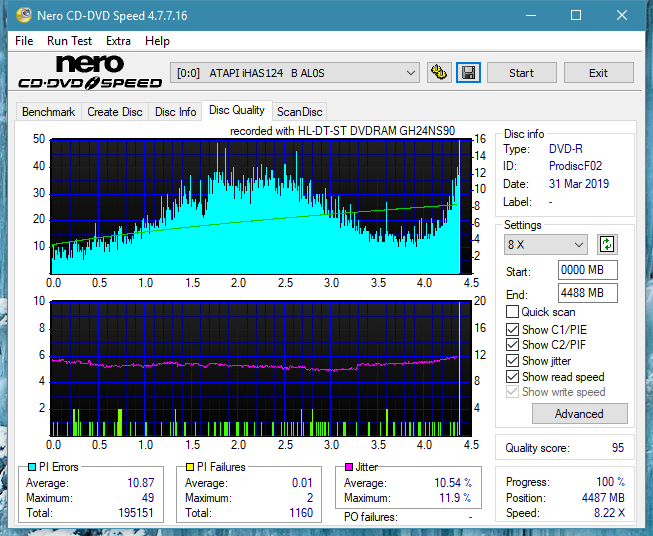Open the drive selection dropdown ATAPI iHAS124
This screenshot has width=653, height=536.
(x=295, y=73)
